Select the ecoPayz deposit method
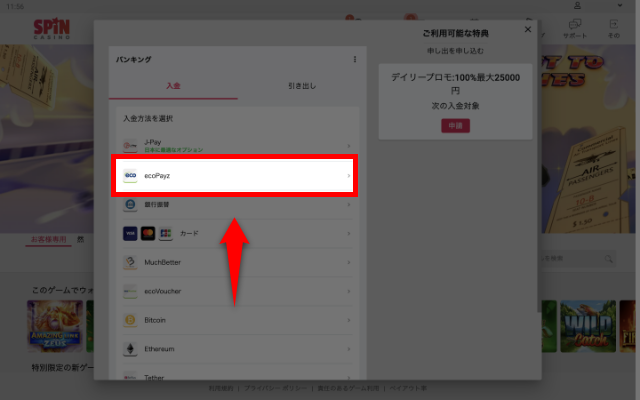 coord(232,176)
